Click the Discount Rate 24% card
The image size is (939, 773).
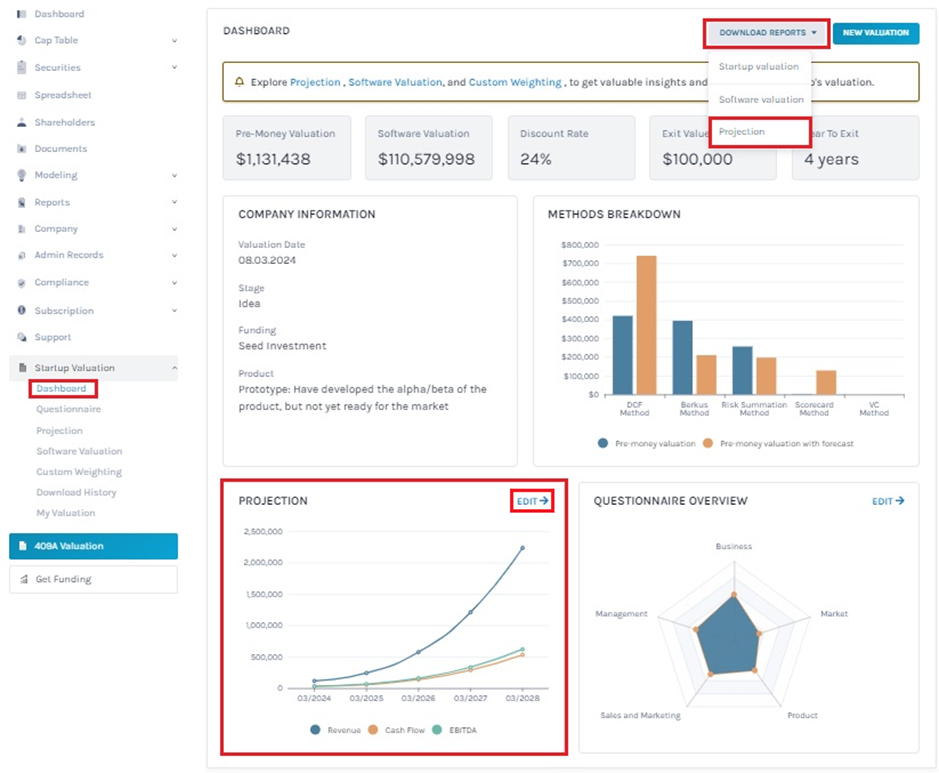click(x=571, y=148)
